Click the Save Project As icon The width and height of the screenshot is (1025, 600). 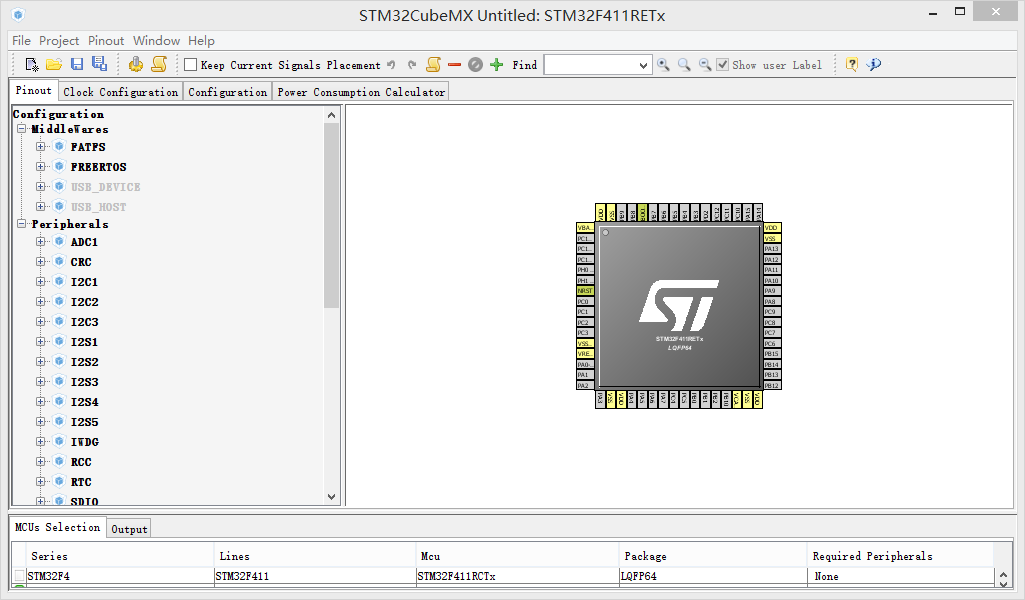99,64
